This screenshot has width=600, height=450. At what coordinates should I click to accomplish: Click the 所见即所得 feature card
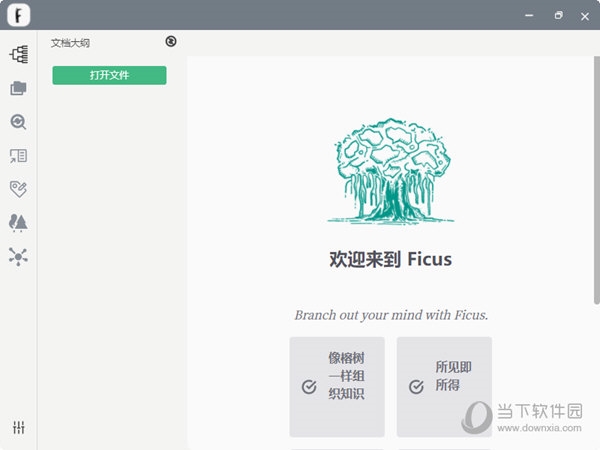pyautogui.click(x=444, y=387)
